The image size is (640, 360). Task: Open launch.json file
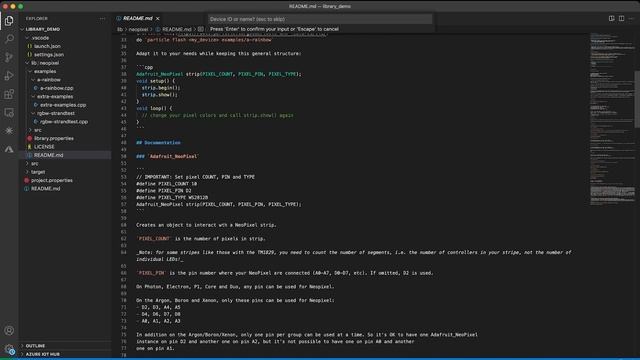(47, 46)
